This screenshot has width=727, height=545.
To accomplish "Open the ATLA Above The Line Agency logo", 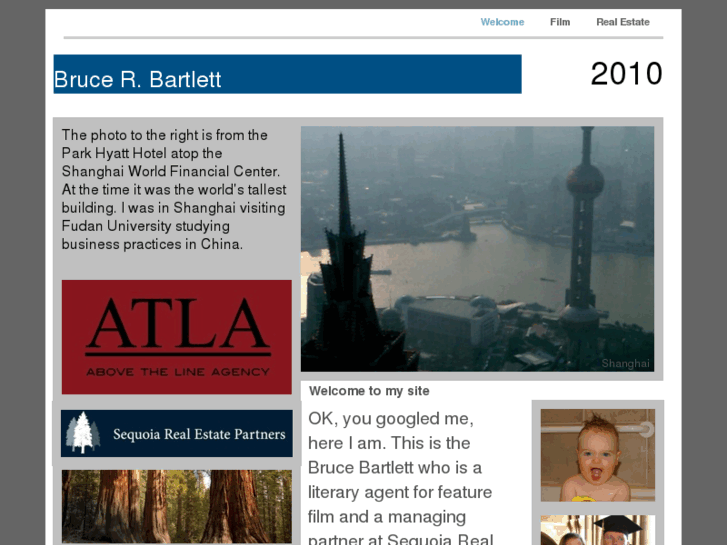I will pos(177,337).
